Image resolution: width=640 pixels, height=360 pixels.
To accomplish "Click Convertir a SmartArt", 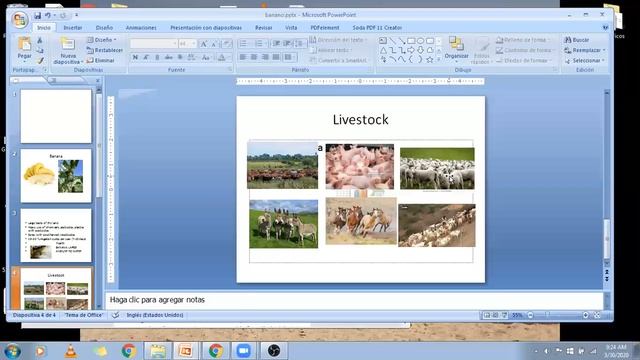I will [338, 60].
